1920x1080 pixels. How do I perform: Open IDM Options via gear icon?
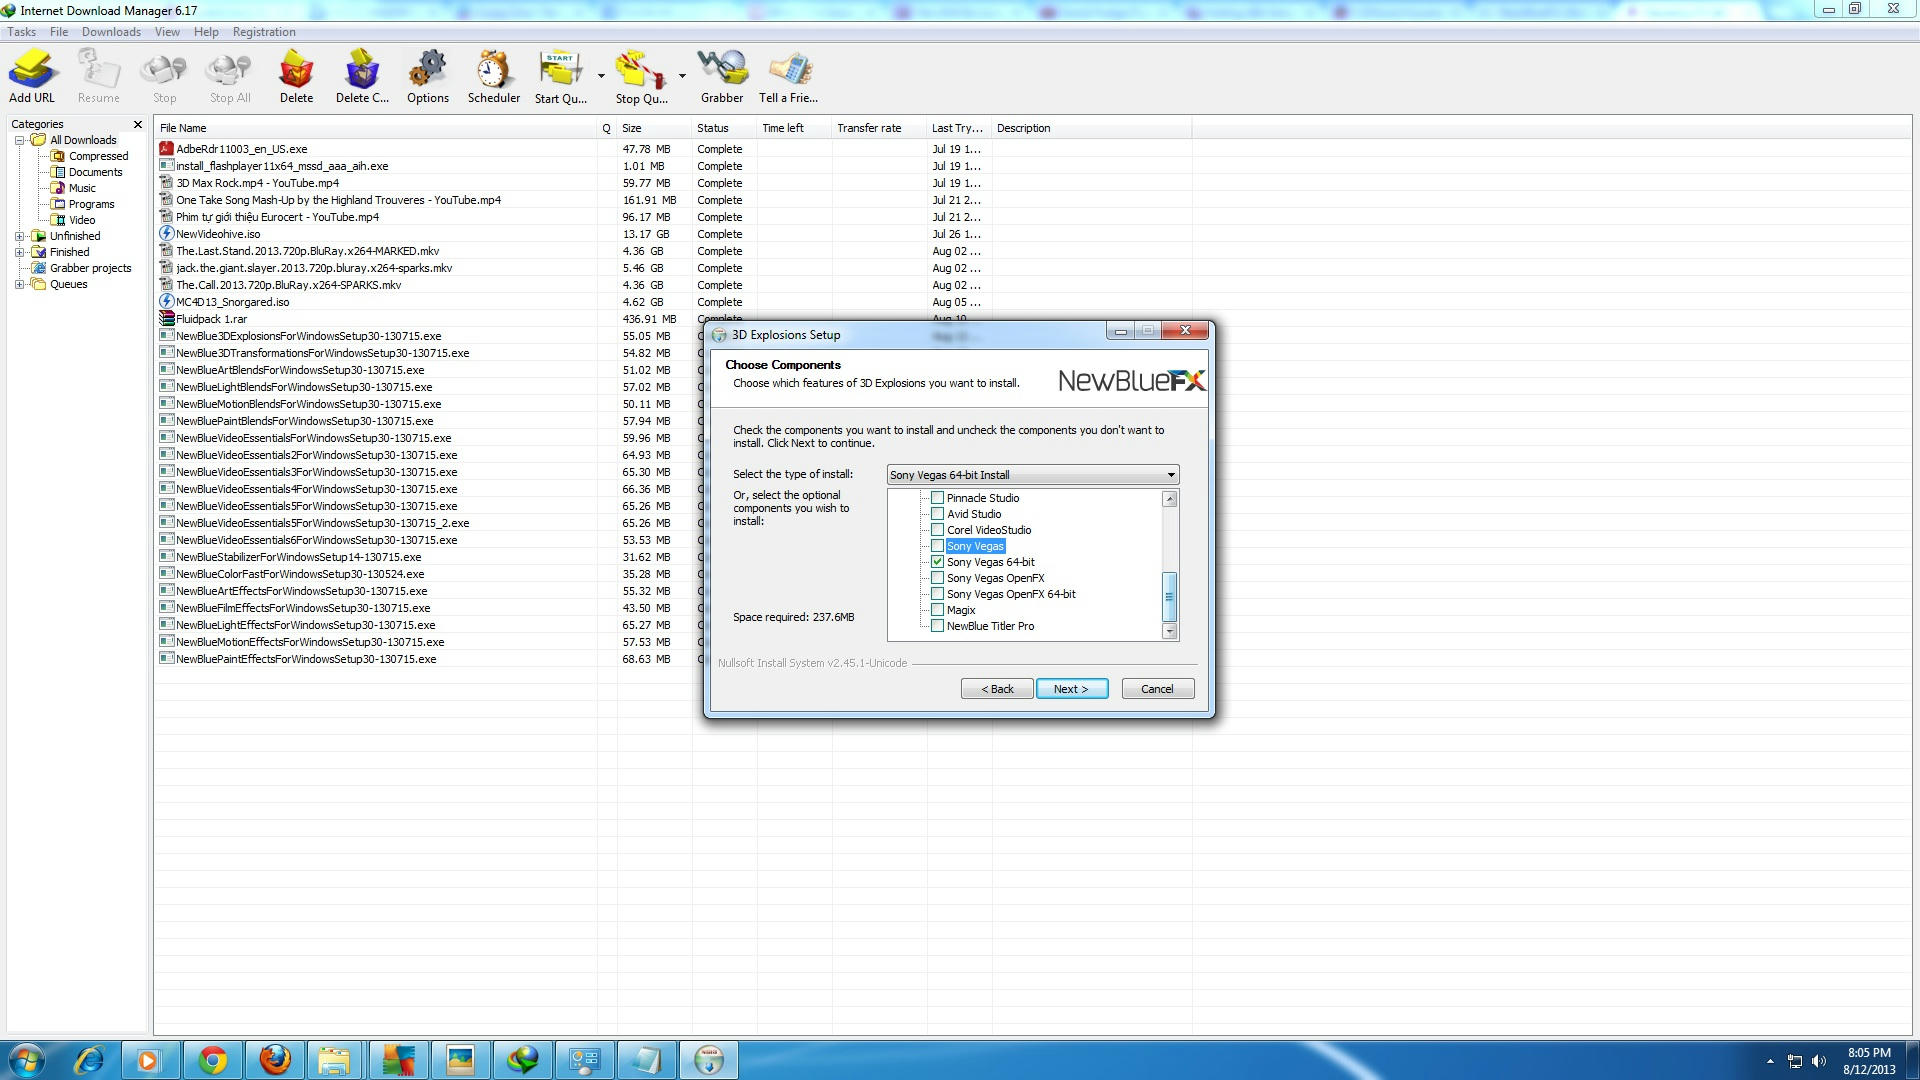[427, 76]
